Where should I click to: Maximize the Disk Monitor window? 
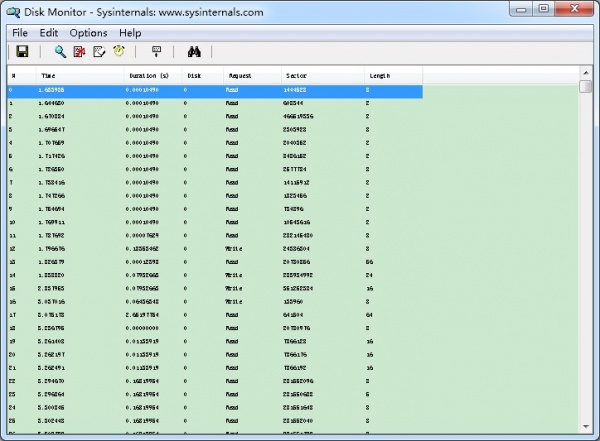[544, 9]
